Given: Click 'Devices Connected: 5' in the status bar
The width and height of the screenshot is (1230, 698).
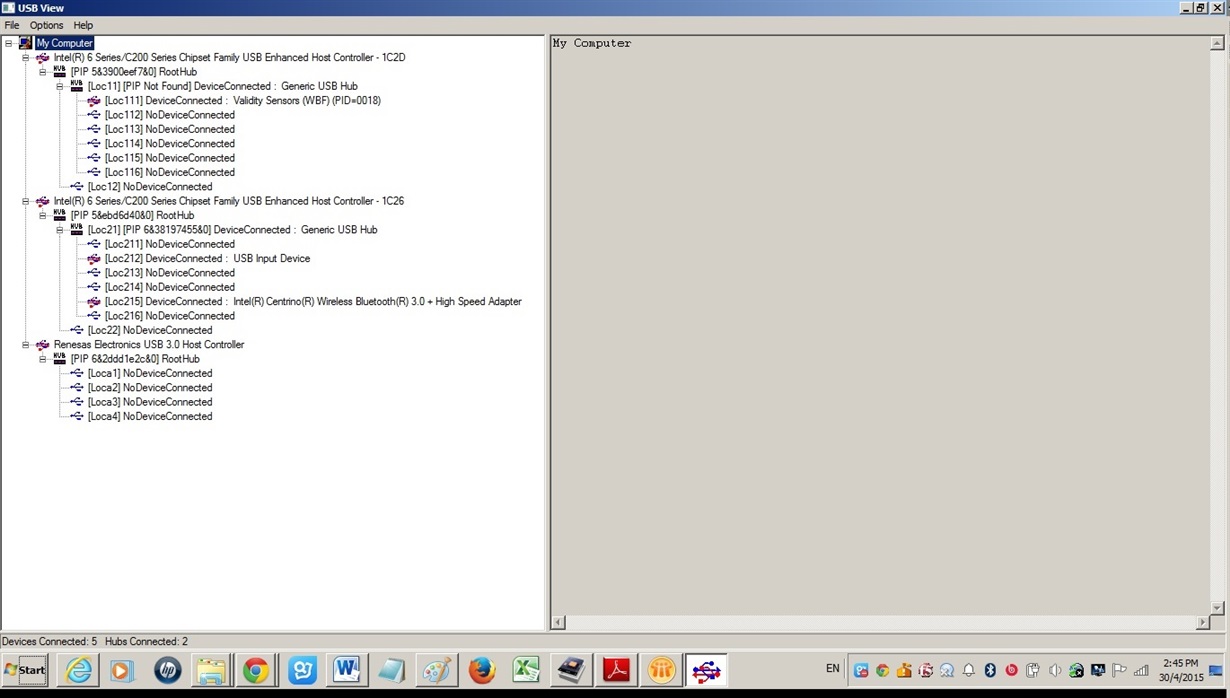Looking at the screenshot, I should pyautogui.click(x=50, y=641).
